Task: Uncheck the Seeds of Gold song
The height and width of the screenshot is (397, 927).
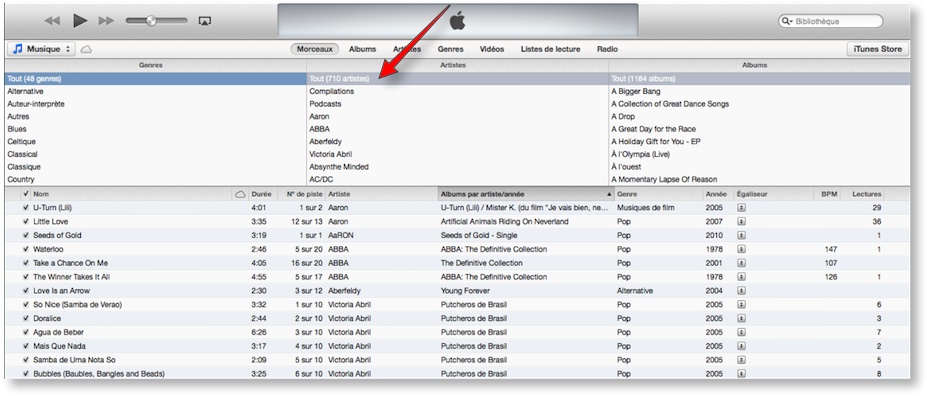Action: click(x=25, y=235)
